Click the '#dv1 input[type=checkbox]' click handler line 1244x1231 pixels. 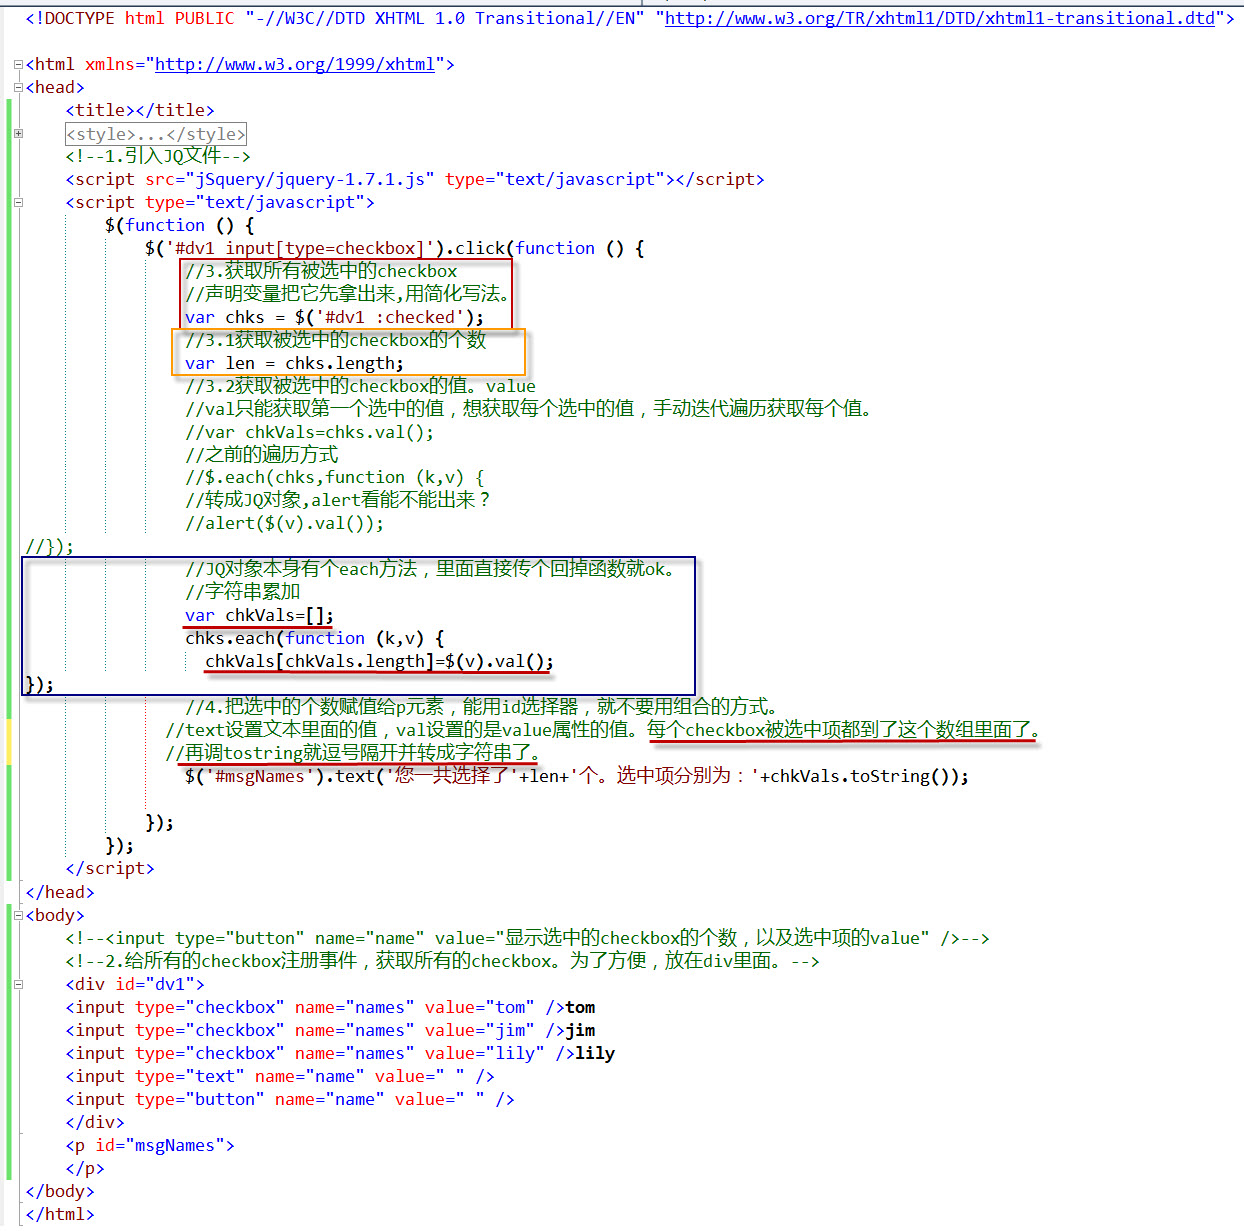coord(395,248)
